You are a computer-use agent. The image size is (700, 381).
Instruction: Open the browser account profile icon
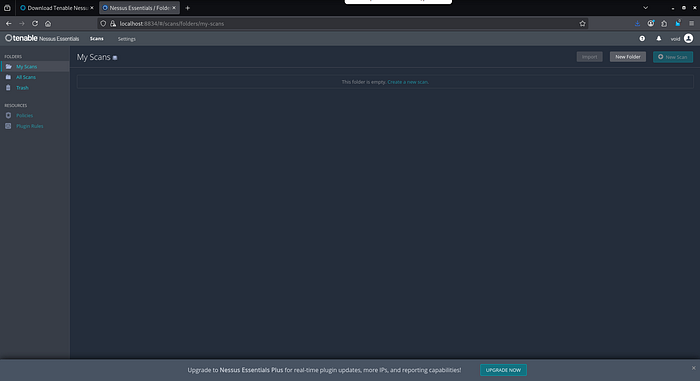[x=650, y=24]
